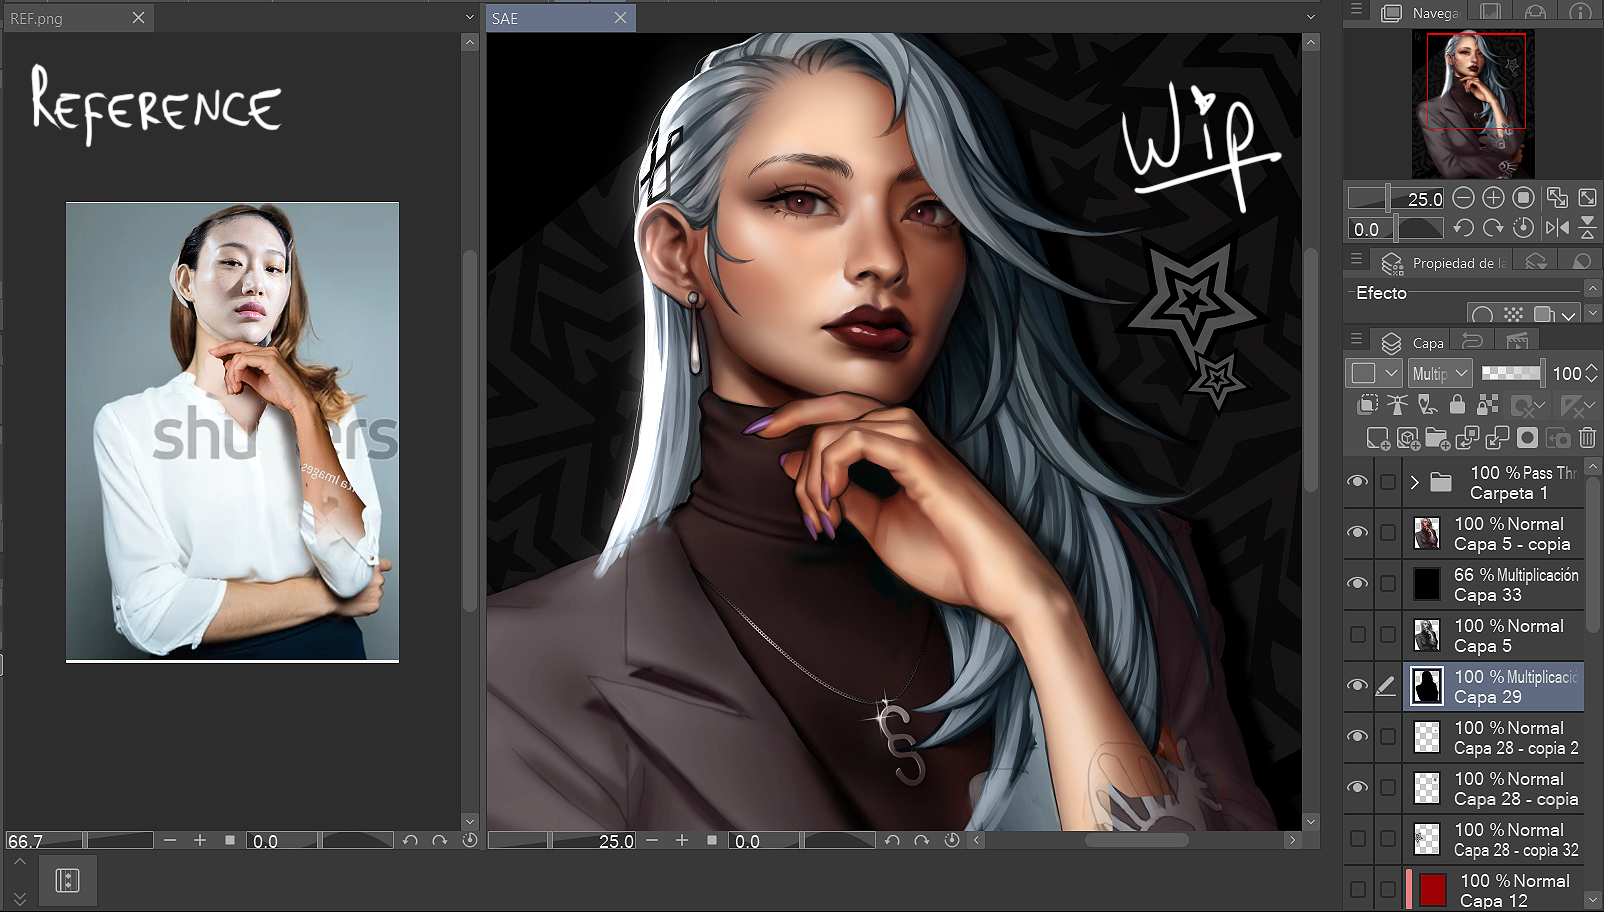Select the Capa 5 - copia layer
Viewport: 1604px width, 913px height.
coord(1510,534)
